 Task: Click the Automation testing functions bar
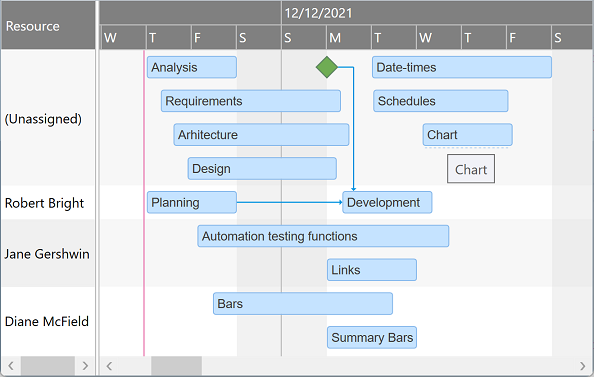click(x=323, y=236)
